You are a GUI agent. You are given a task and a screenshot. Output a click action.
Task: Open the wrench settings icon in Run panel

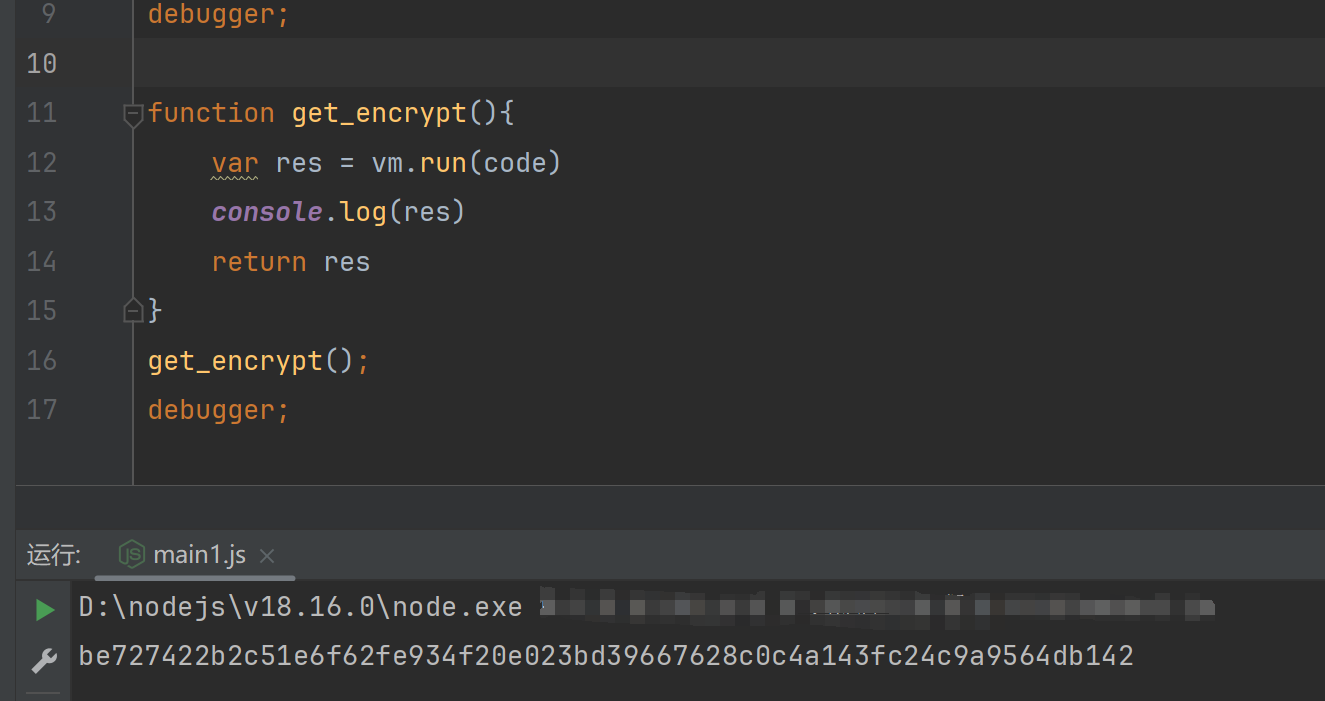pyautogui.click(x=44, y=660)
